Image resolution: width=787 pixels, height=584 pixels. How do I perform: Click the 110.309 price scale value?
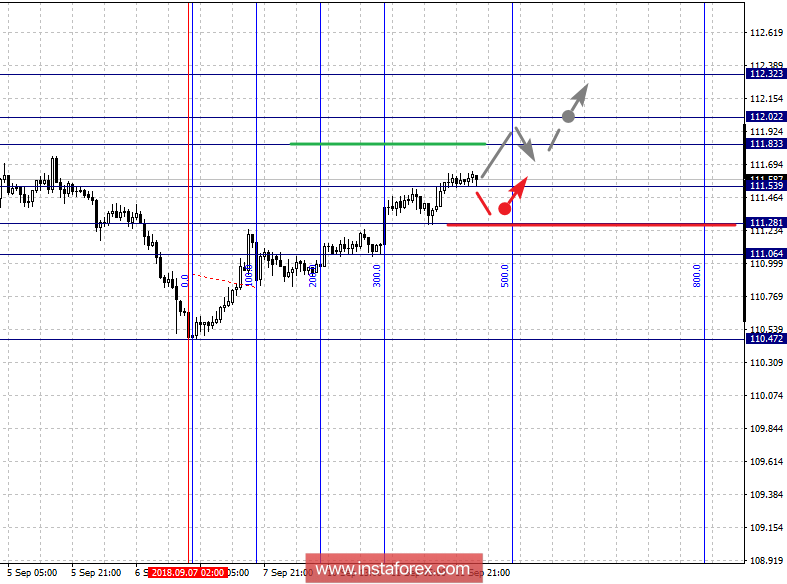tap(766, 362)
